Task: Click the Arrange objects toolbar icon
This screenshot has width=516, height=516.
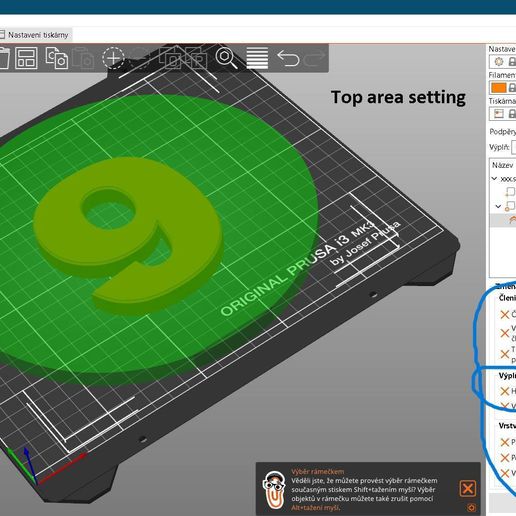Action: click(26, 58)
